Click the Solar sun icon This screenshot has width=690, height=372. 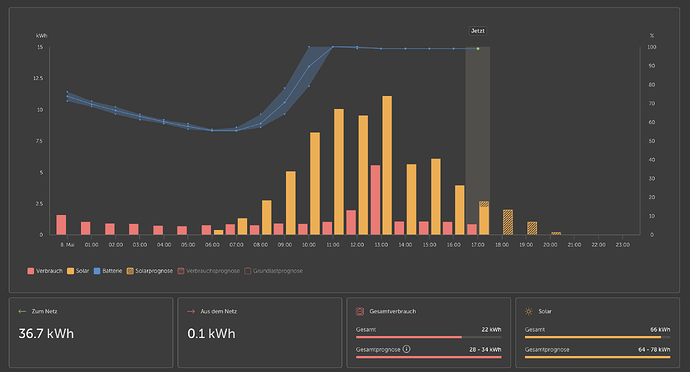[529, 311]
